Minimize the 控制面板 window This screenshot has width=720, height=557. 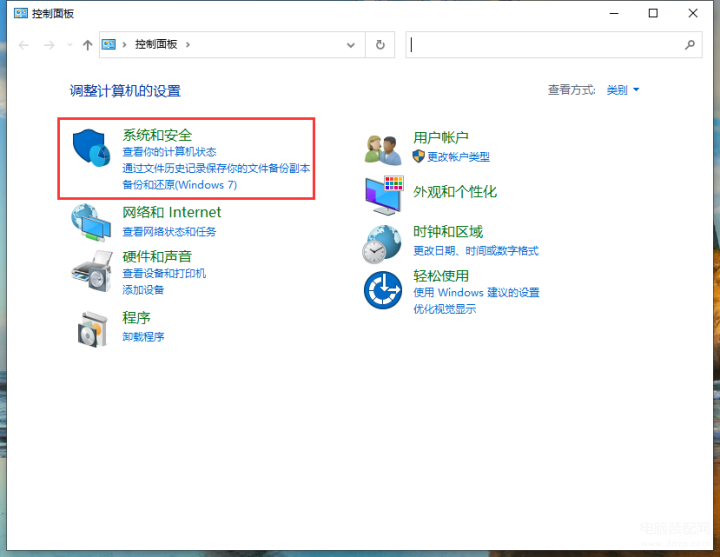pos(614,13)
